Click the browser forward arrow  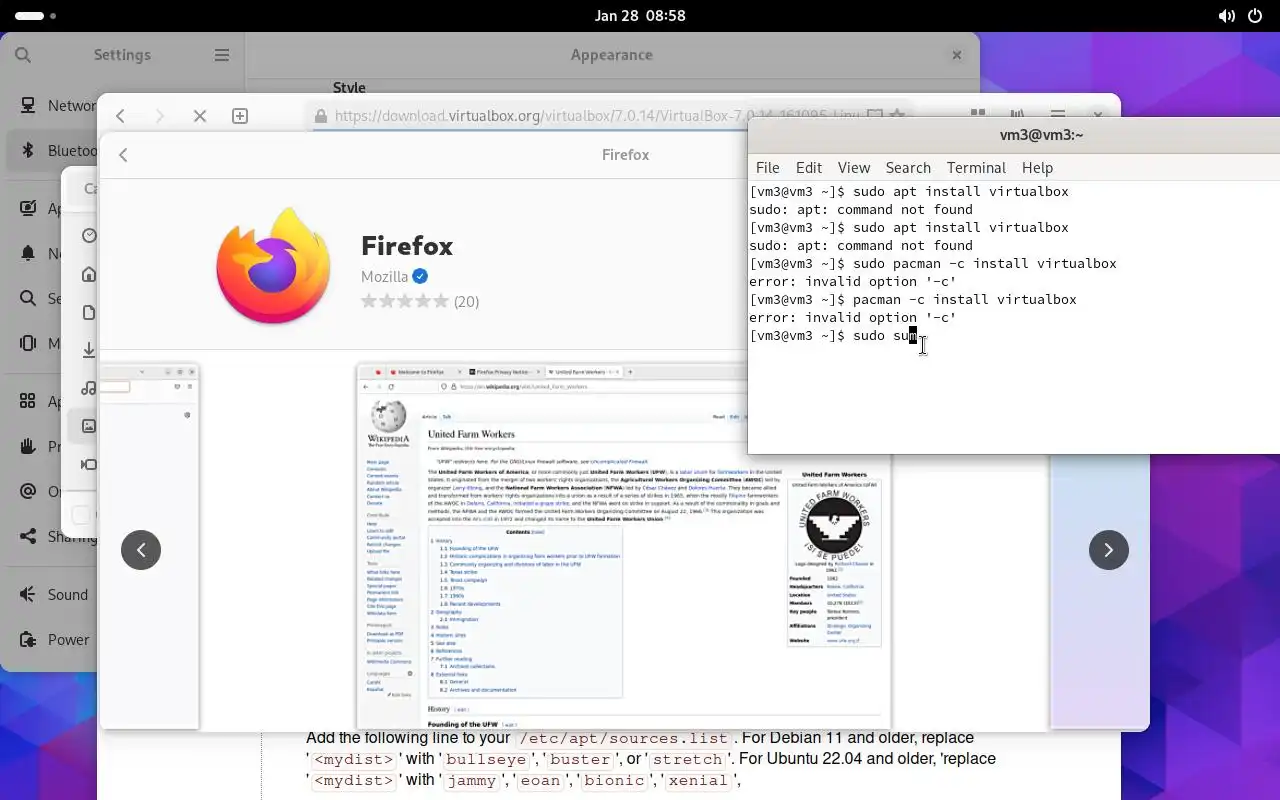coord(160,116)
